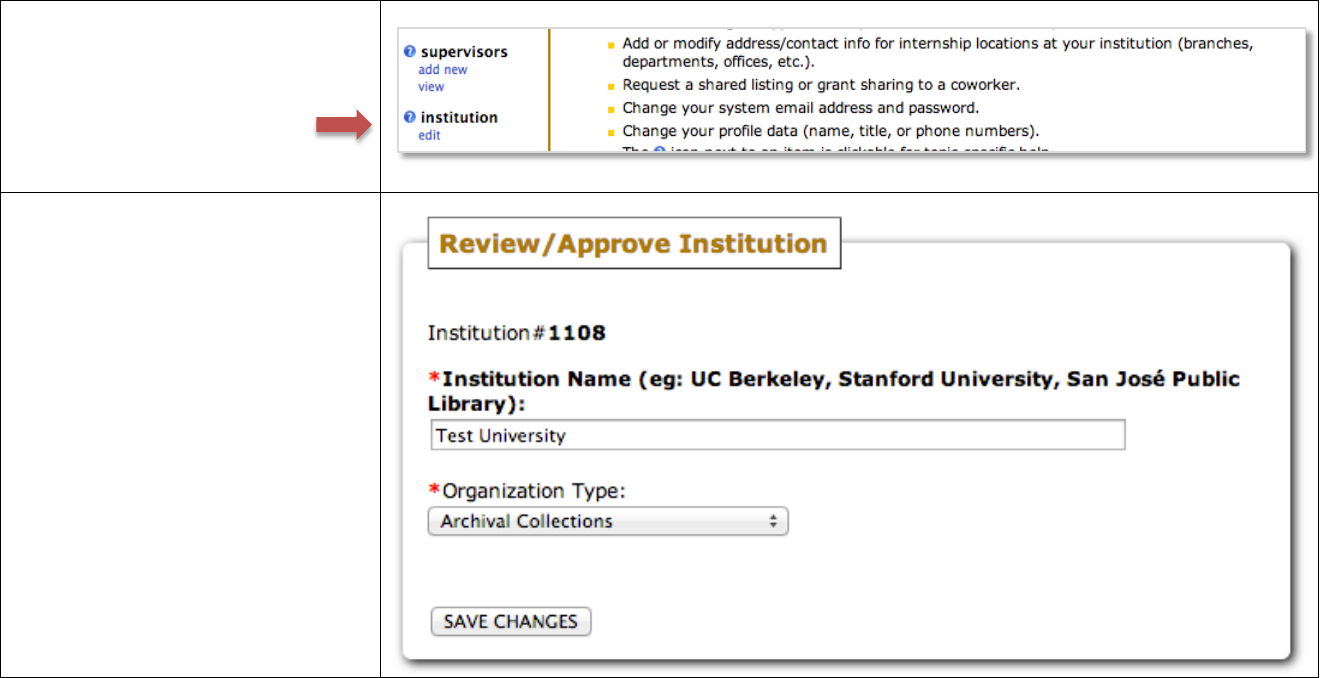Click yellow bullet before 'Change your system email'

pyautogui.click(x=611, y=109)
